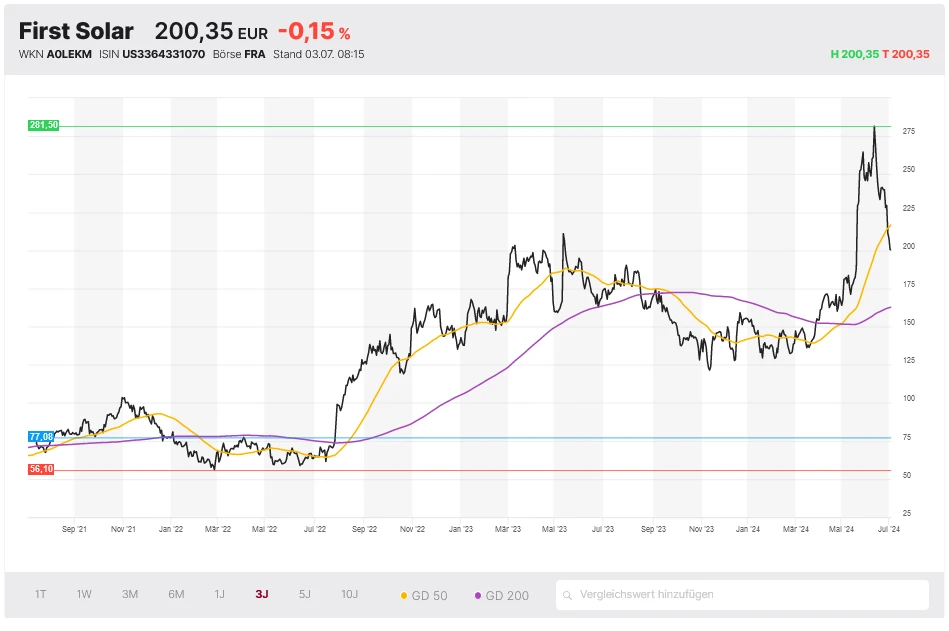This screenshot has height=631, width=949.
Task: Switch to the 1J yearly view
Action: 219,594
